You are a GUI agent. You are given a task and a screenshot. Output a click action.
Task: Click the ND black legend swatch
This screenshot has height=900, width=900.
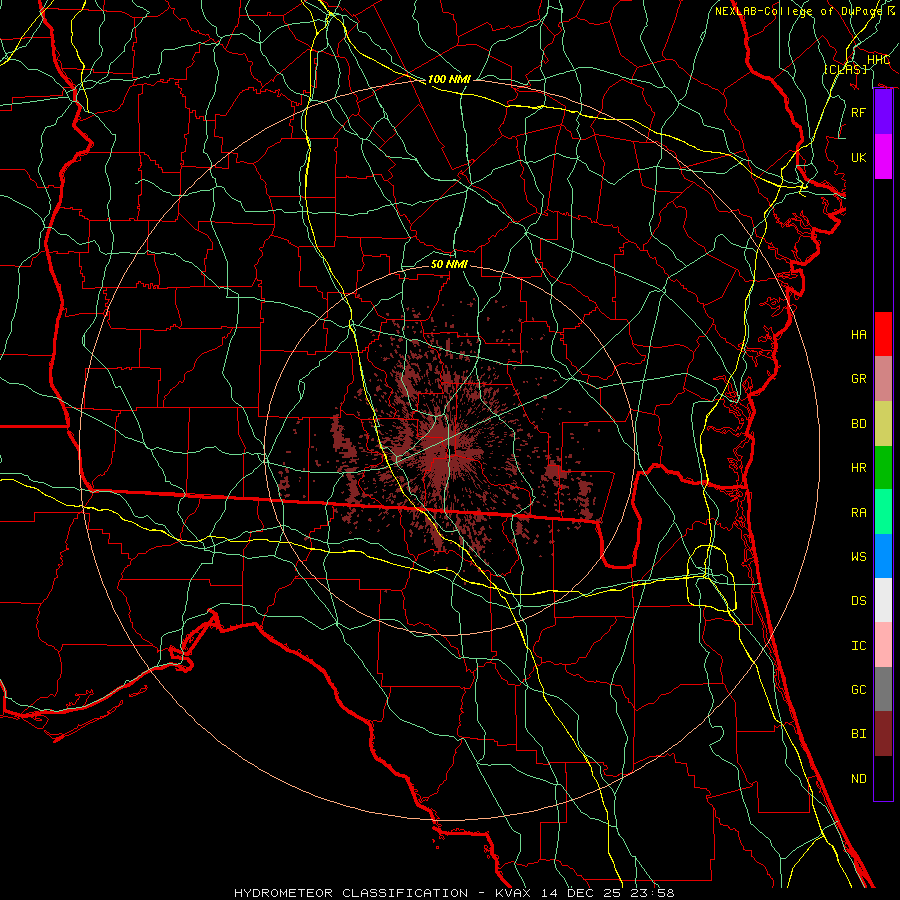point(883,778)
